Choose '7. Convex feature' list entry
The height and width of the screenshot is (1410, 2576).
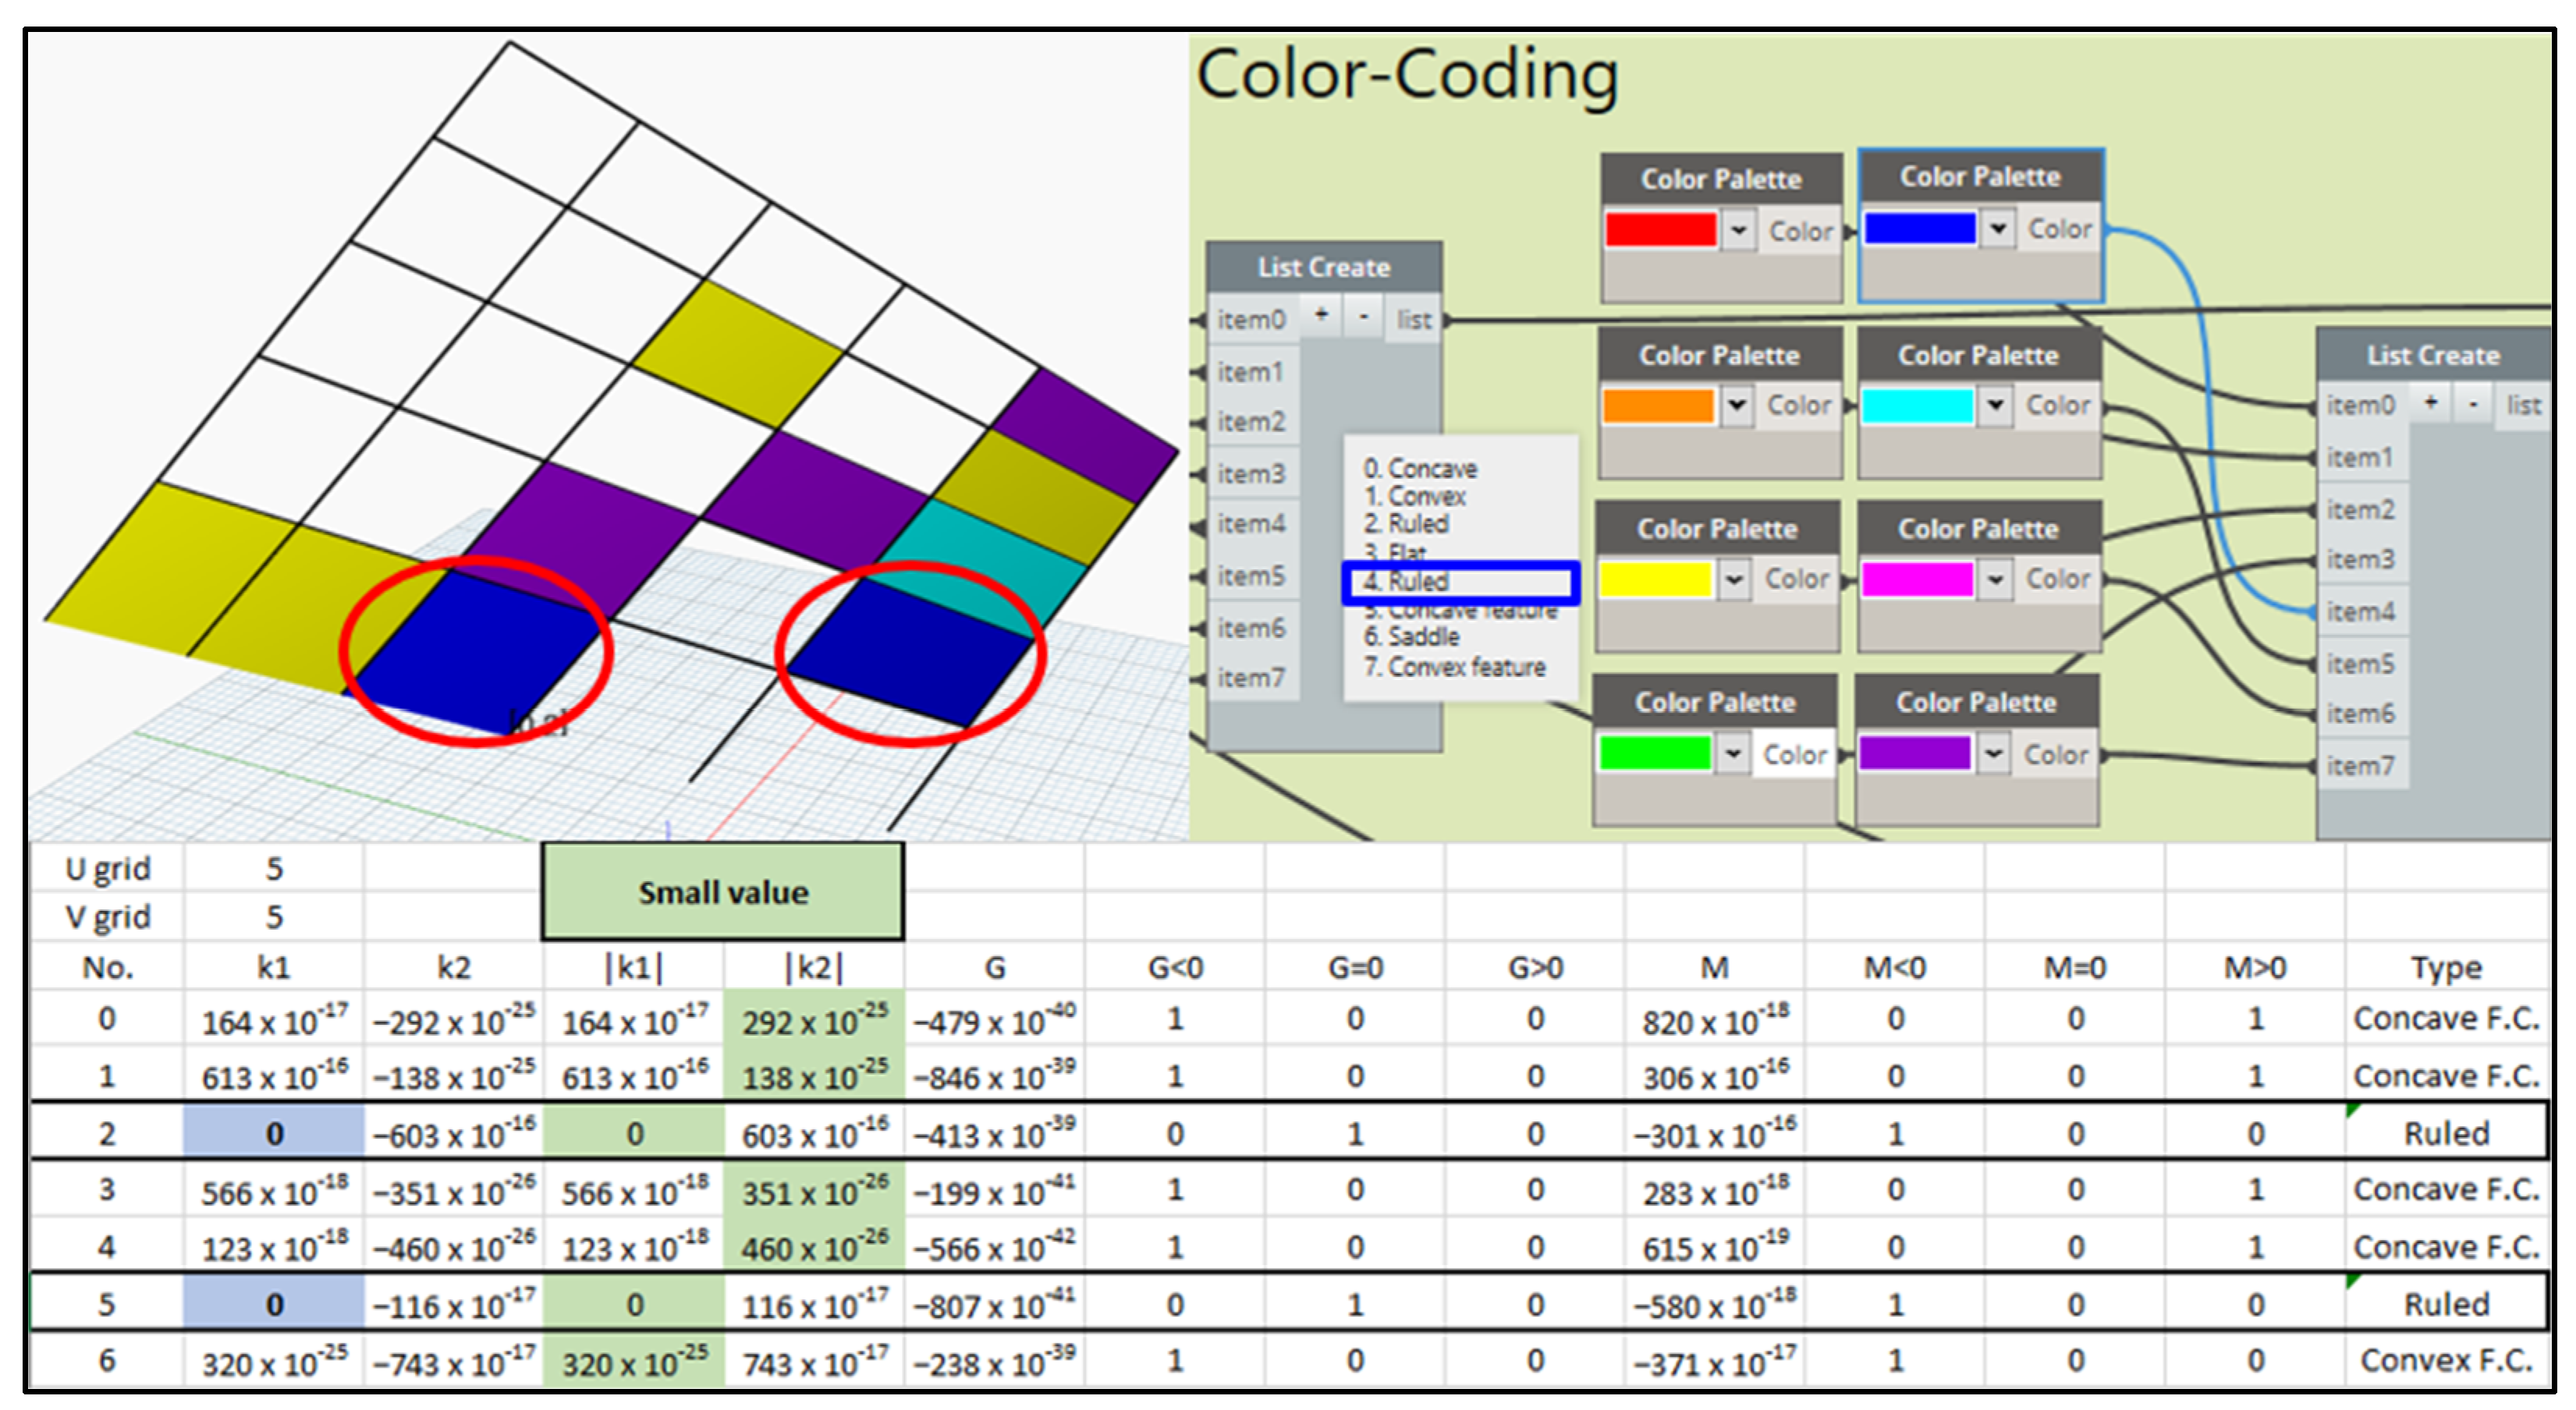click(x=1455, y=667)
